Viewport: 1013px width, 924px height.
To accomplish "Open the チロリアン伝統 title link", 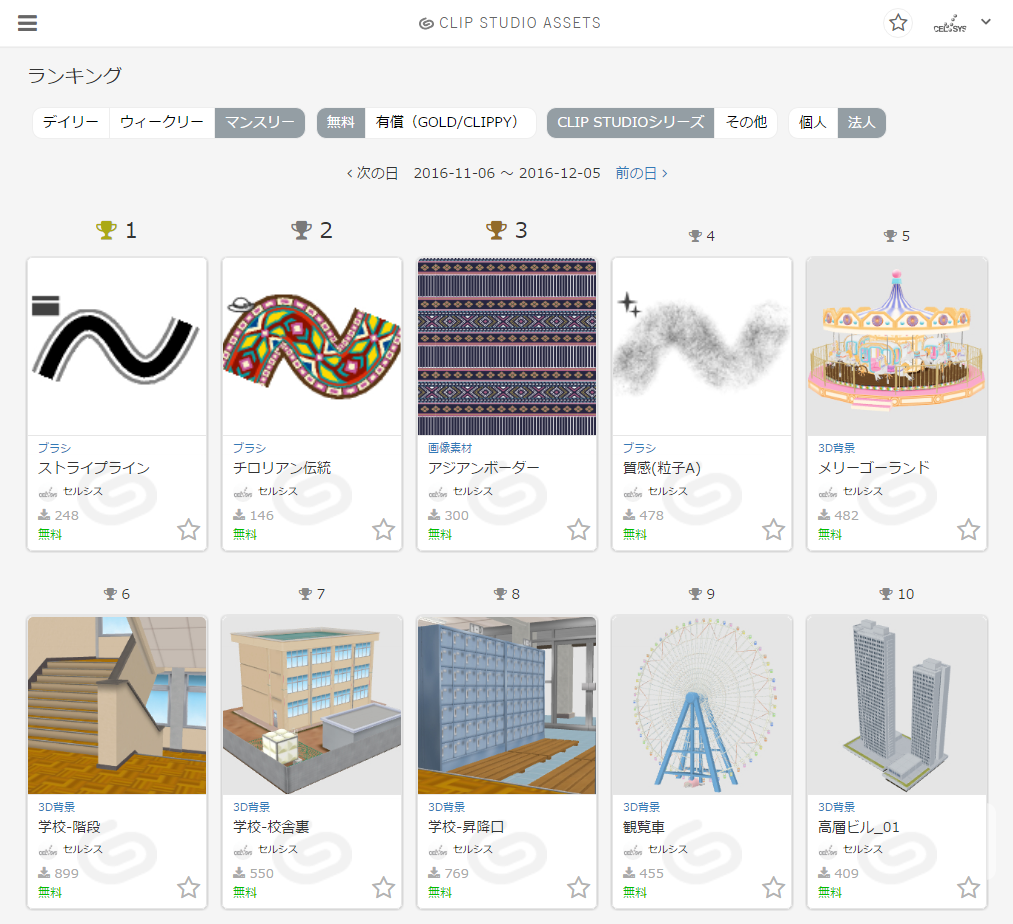I will click(x=282, y=468).
